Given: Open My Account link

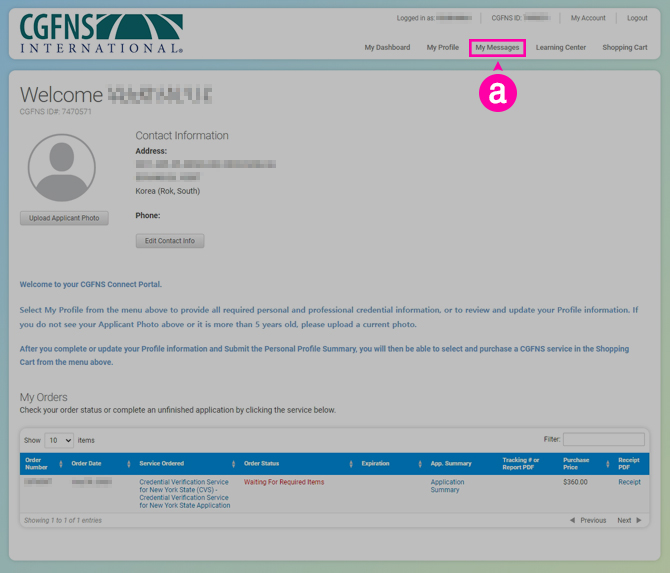Looking at the screenshot, I should [588, 18].
